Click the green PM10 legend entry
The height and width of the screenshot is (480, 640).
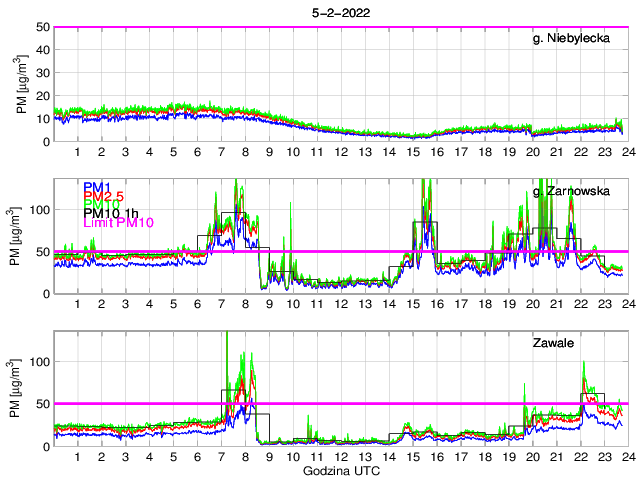[100, 205]
